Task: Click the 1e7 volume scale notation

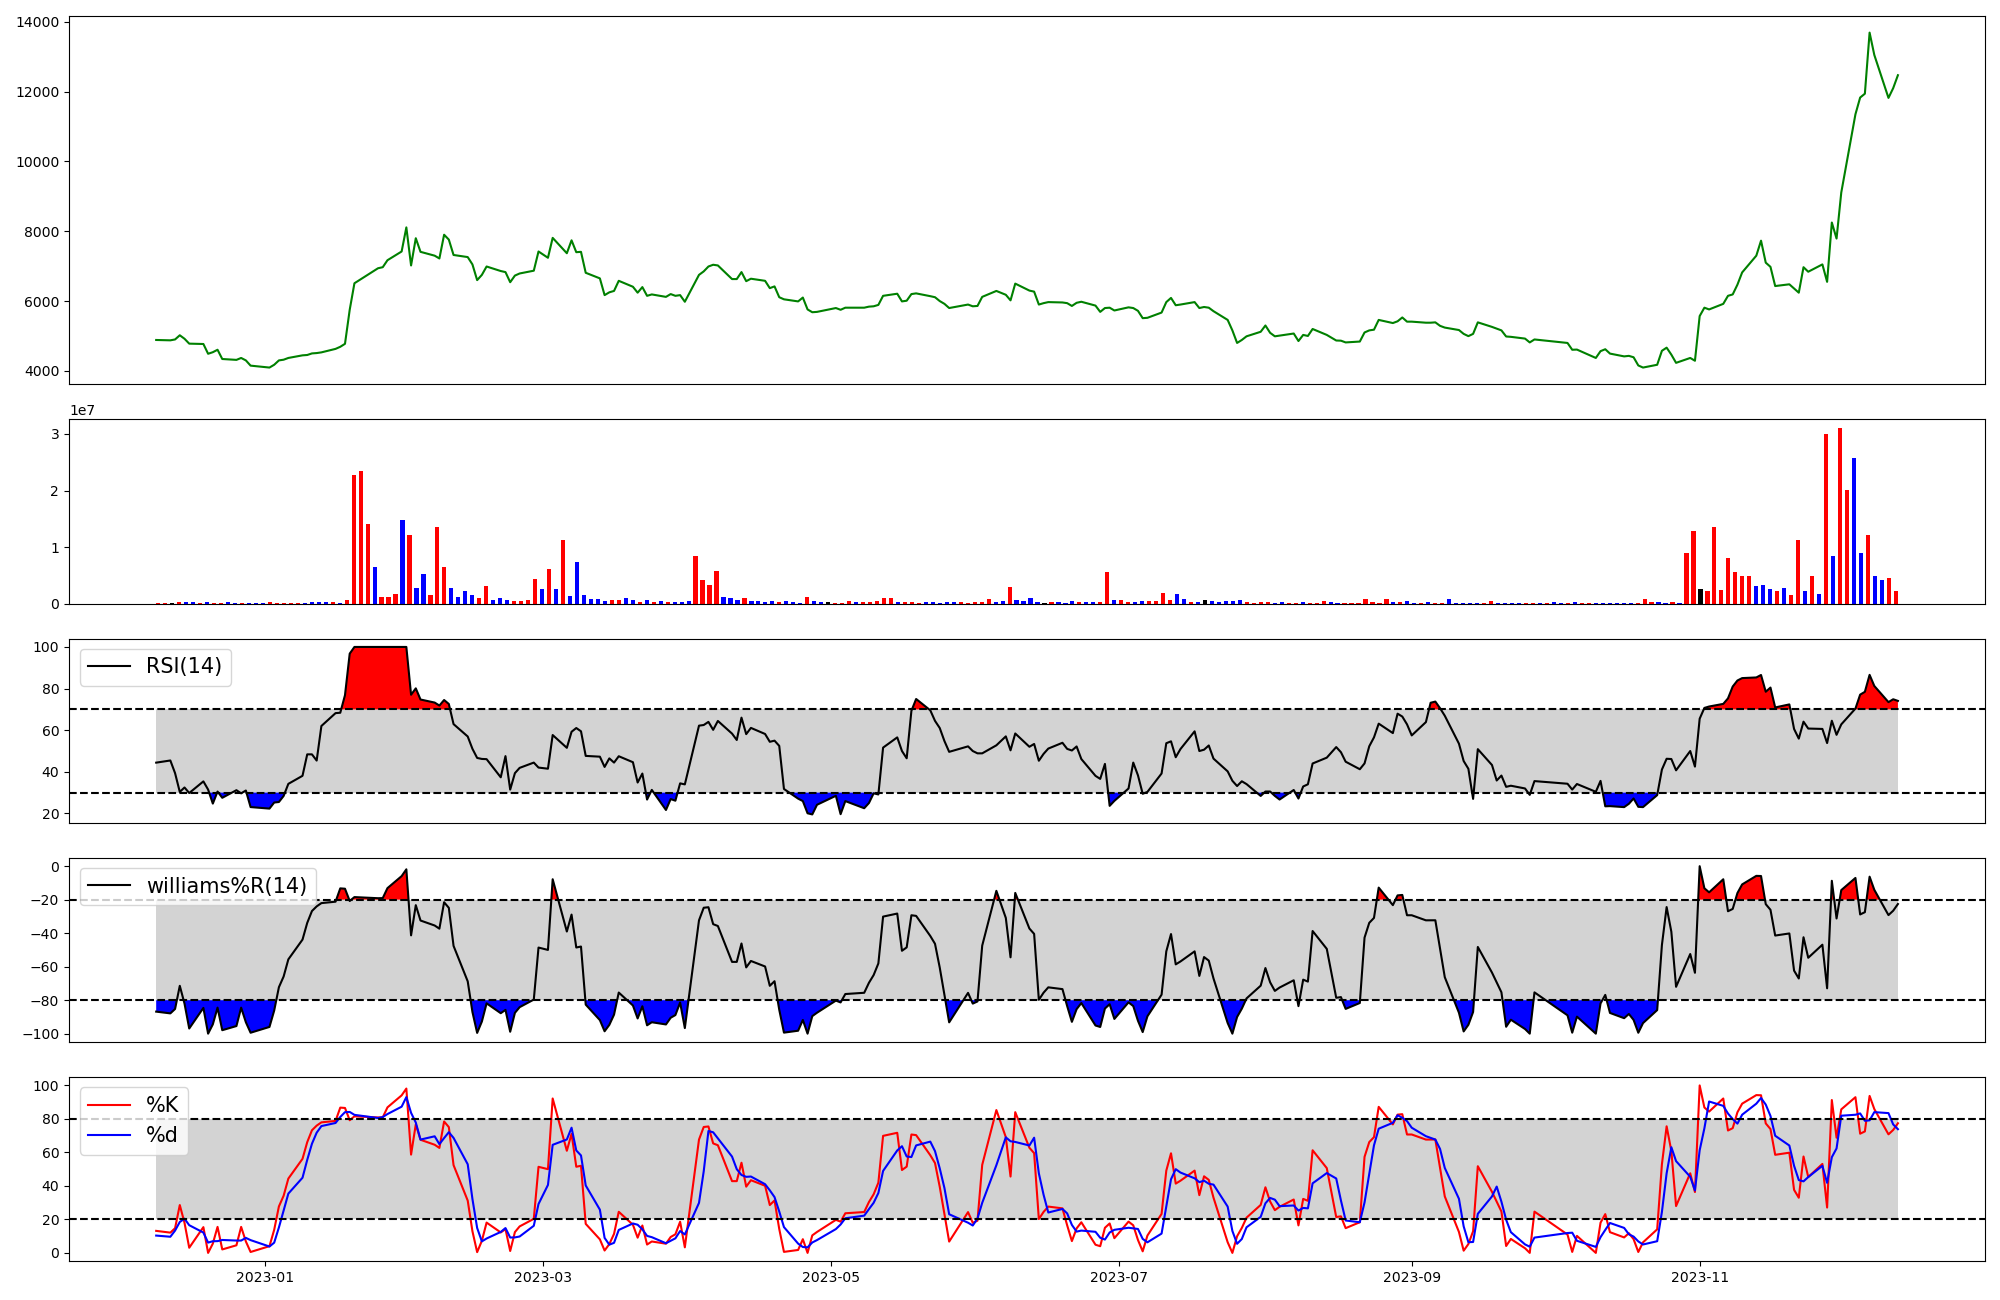Action: (x=82, y=410)
